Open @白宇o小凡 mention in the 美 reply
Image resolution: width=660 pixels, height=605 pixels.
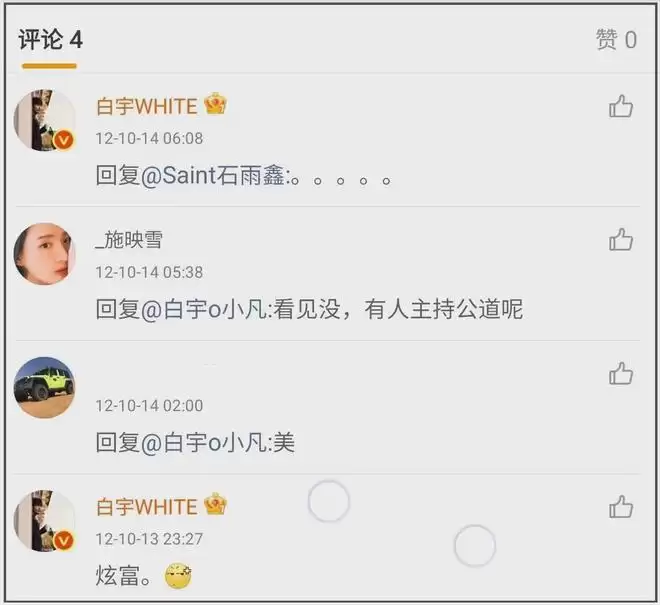point(205,442)
